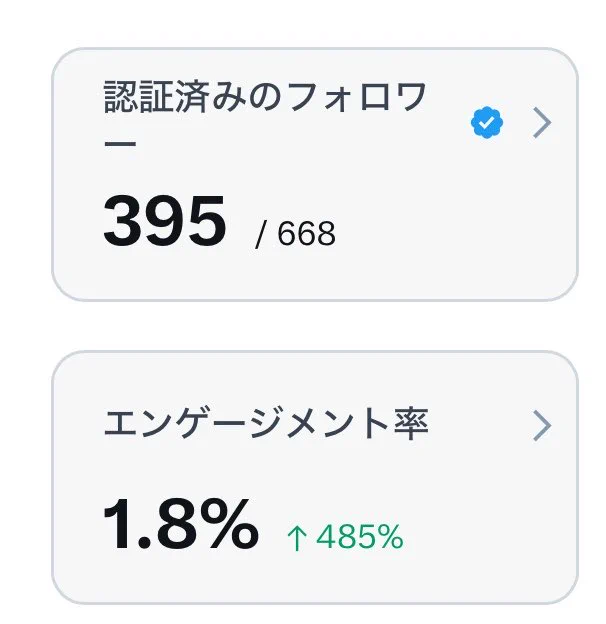Select the 認証済みのフォロワー card title
The image size is (606, 624).
265,114
